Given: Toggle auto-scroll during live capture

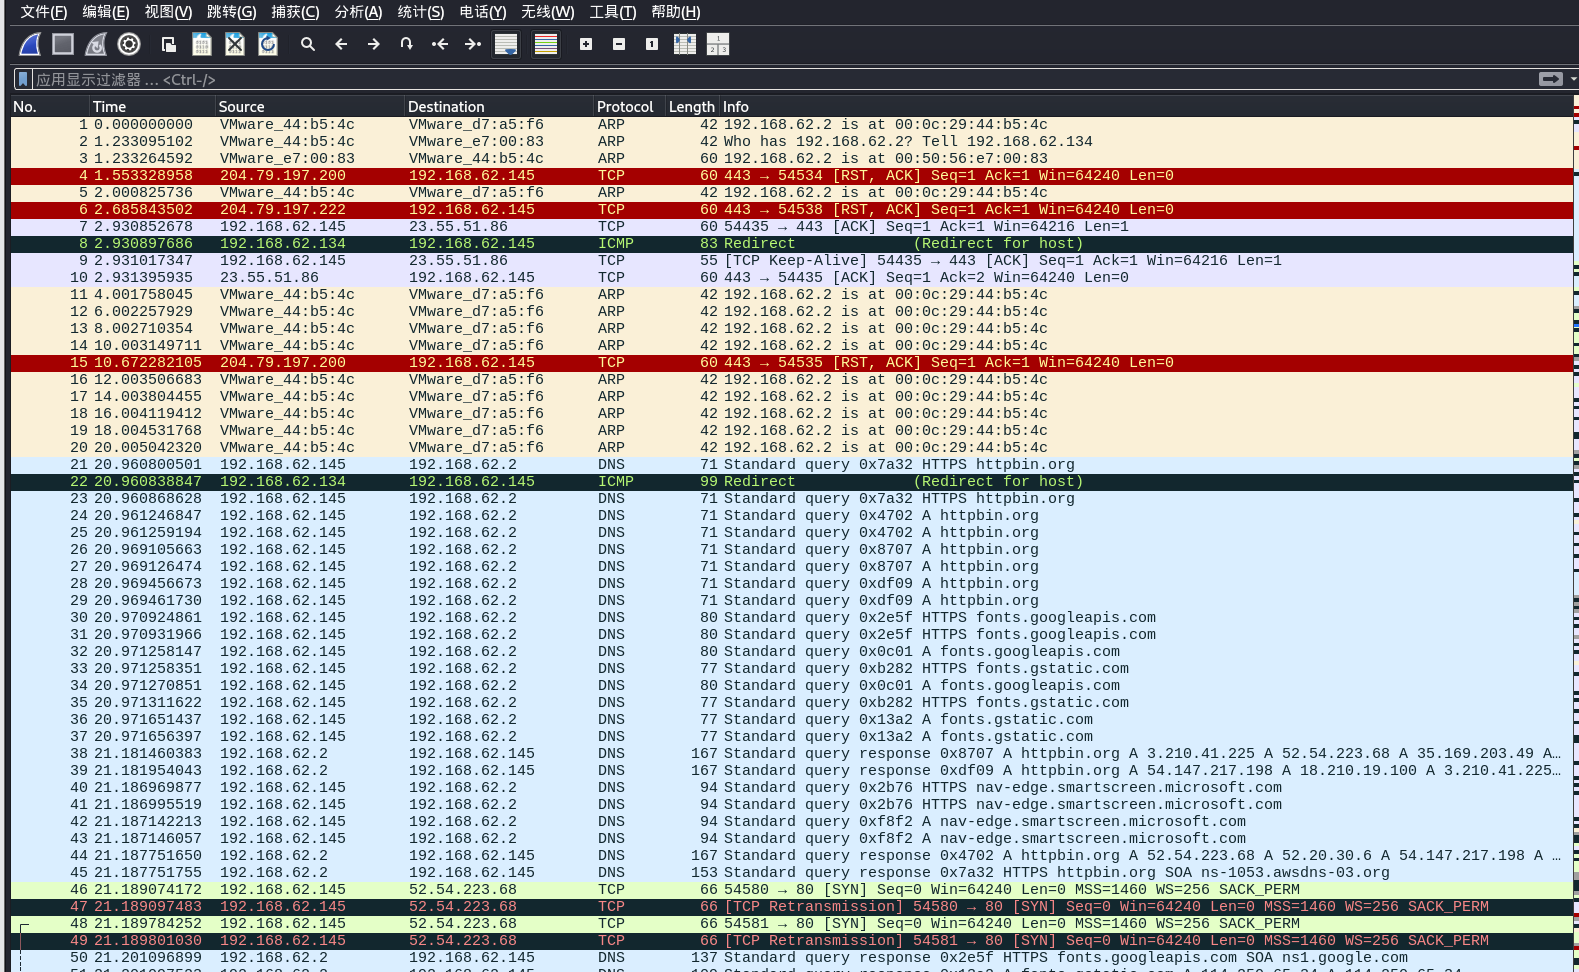Looking at the screenshot, I should (x=506, y=44).
